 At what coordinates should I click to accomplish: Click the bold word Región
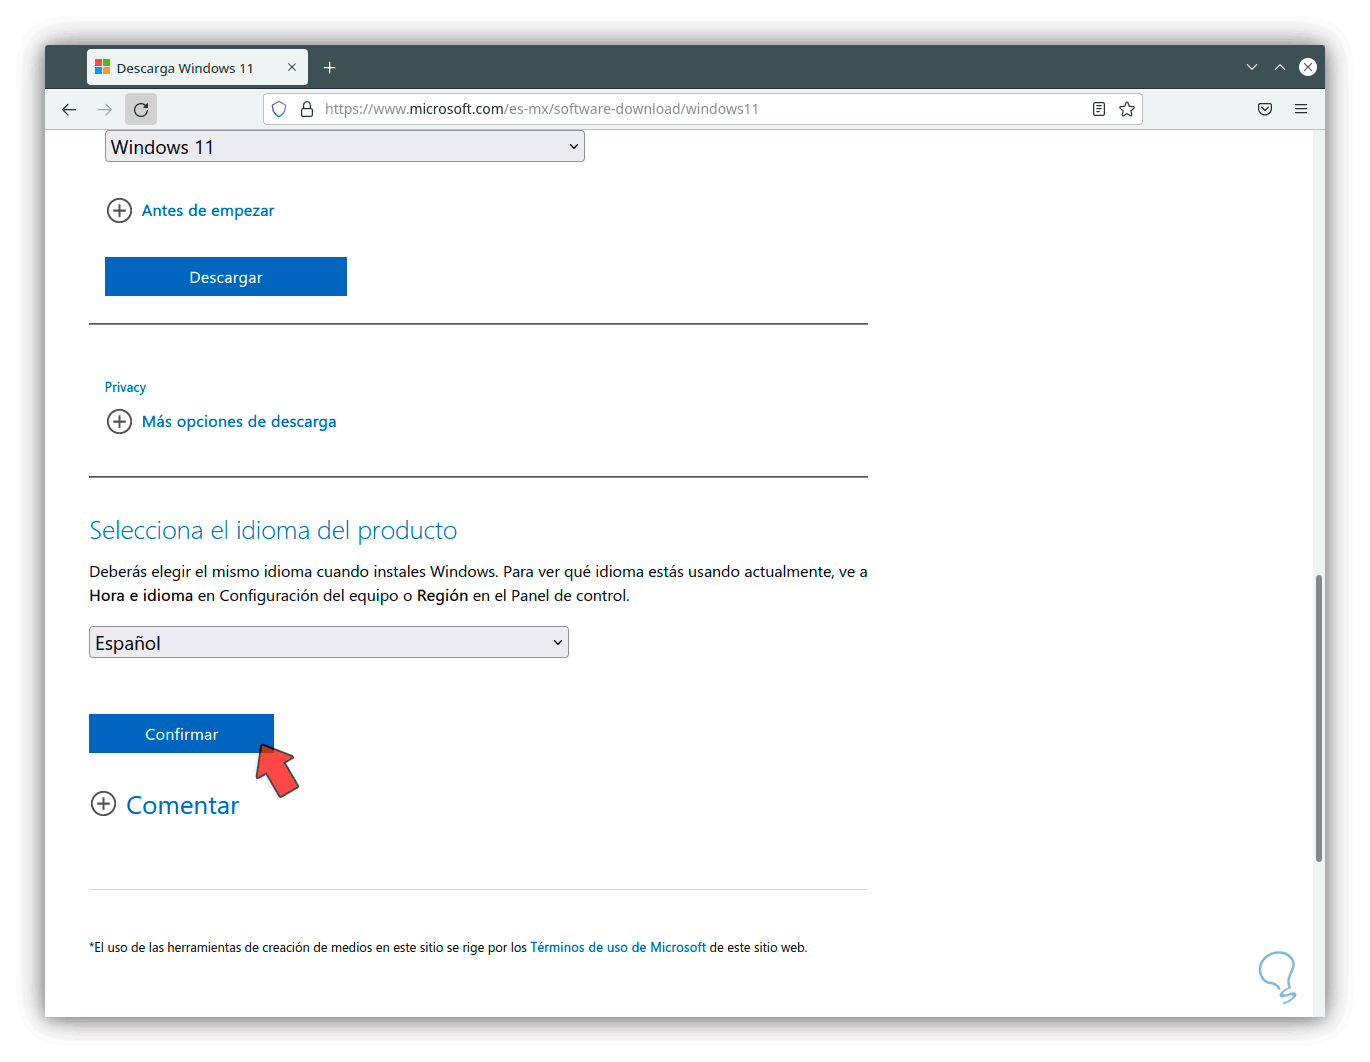442,595
